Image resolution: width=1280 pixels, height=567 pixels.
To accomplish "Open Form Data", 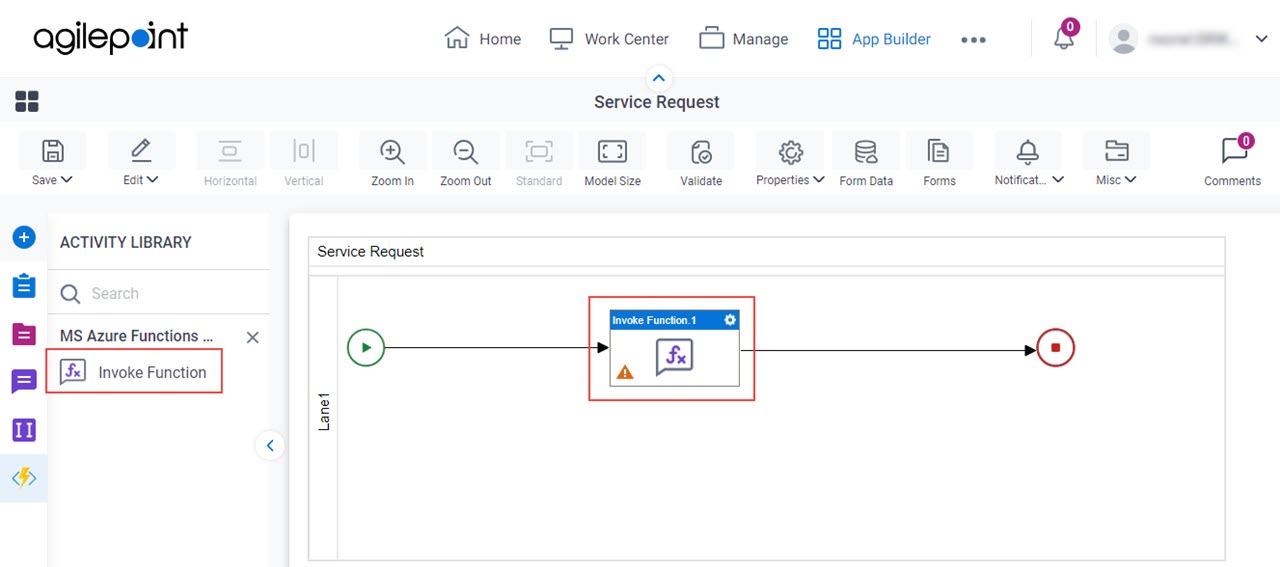I will tap(866, 160).
